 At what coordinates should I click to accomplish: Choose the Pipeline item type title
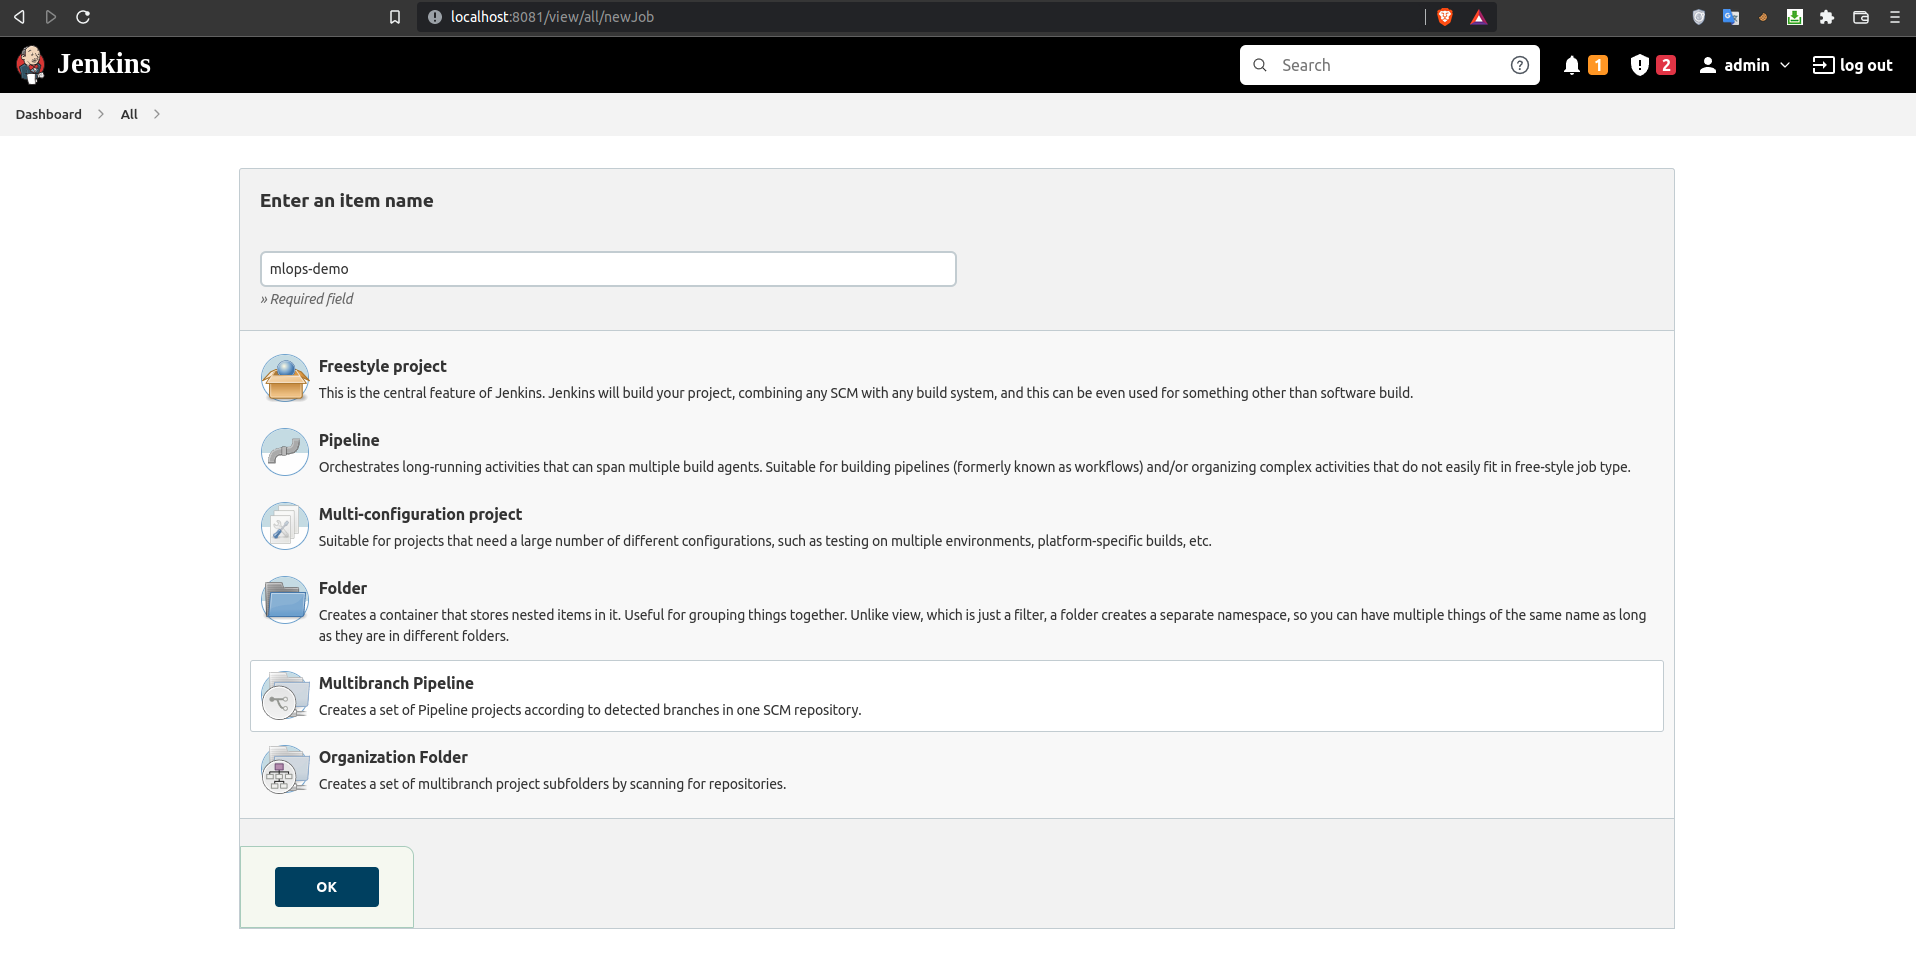pyautogui.click(x=349, y=440)
